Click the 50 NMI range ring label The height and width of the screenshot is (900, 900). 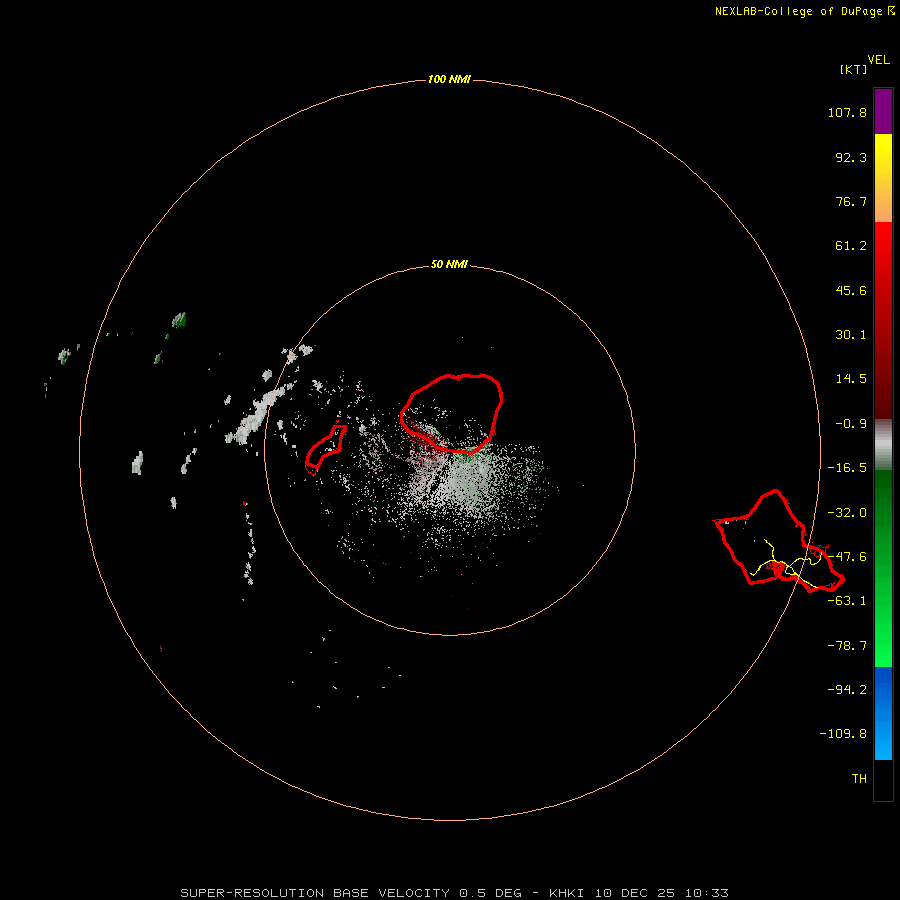tap(449, 265)
